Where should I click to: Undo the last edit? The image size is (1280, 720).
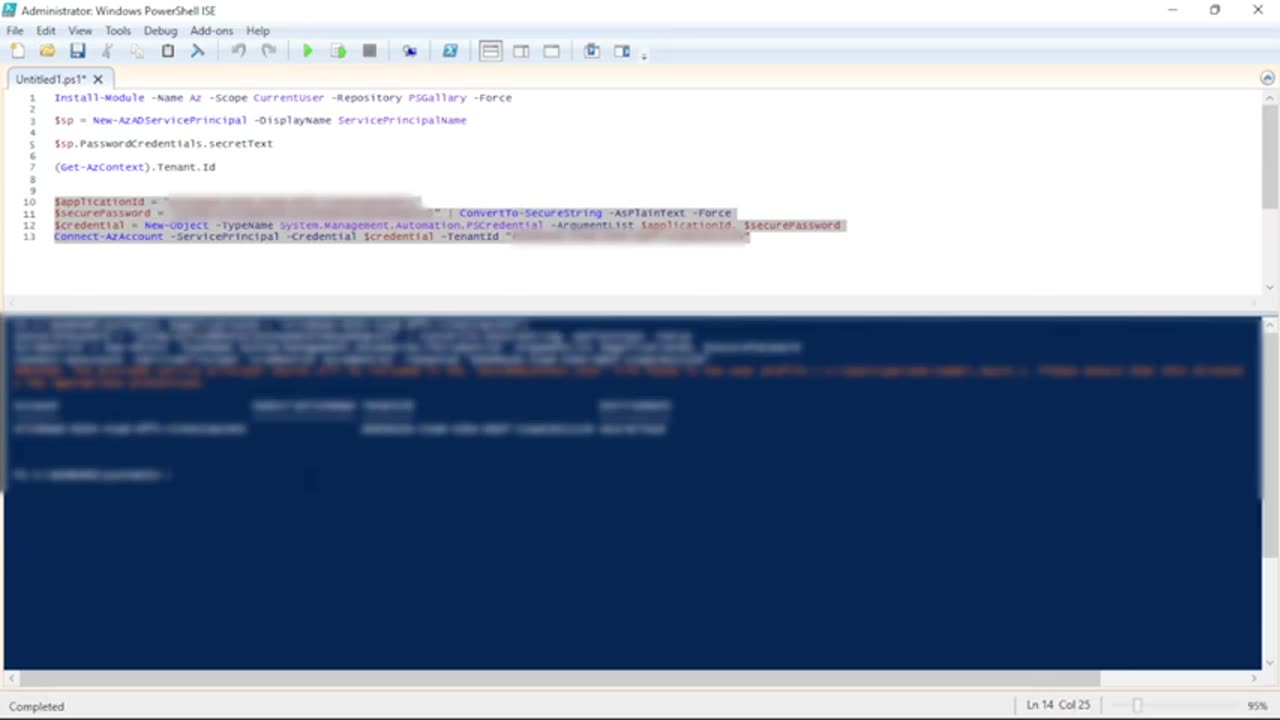pos(238,51)
